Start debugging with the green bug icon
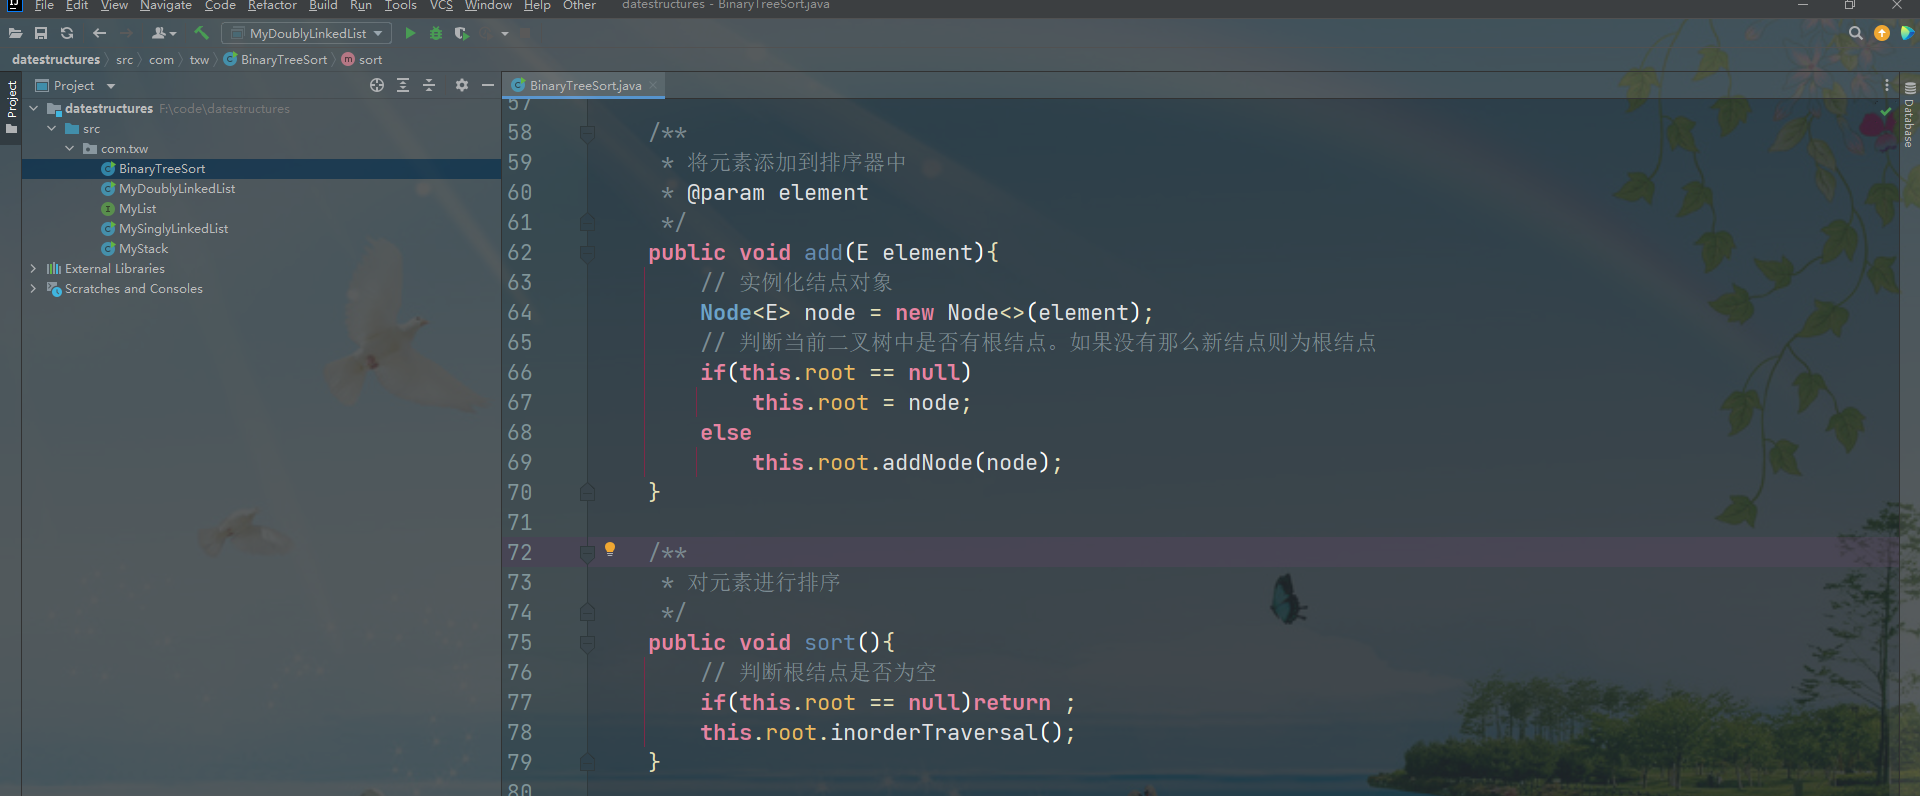 point(436,33)
